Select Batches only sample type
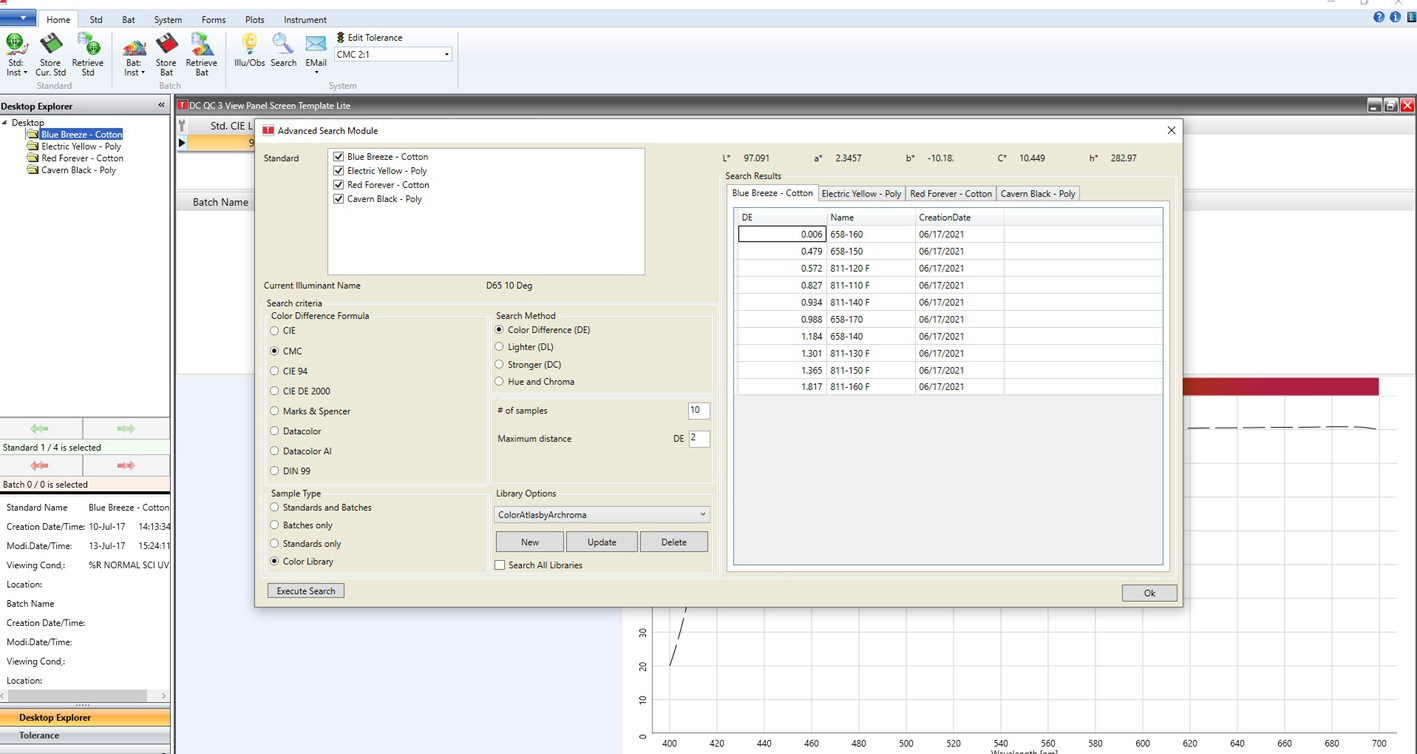This screenshot has height=754, width=1417. [x=275, y=525]
